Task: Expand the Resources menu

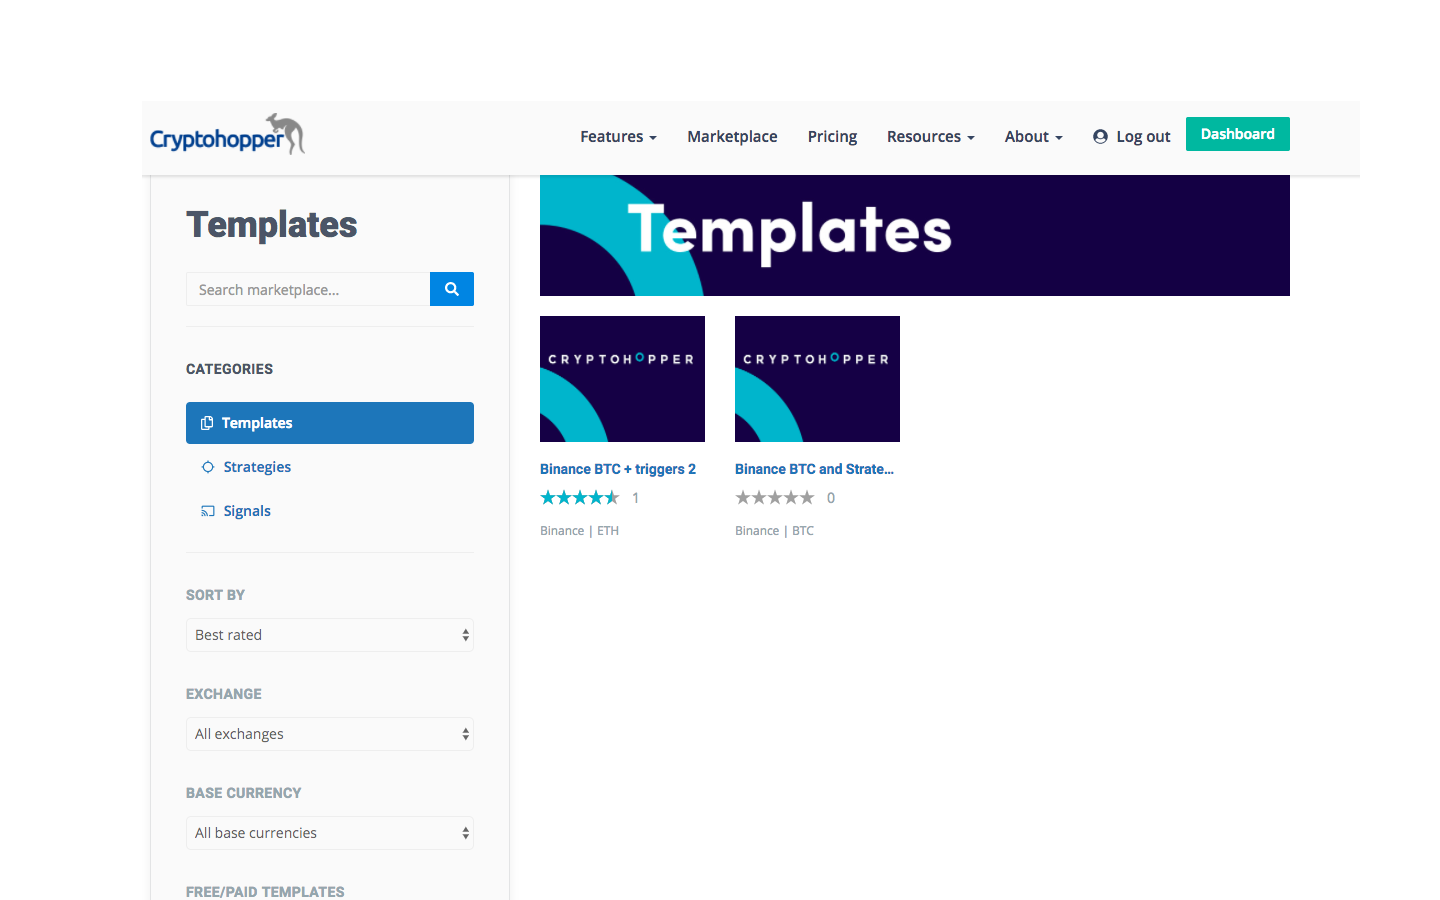Action: coord(930,136)
